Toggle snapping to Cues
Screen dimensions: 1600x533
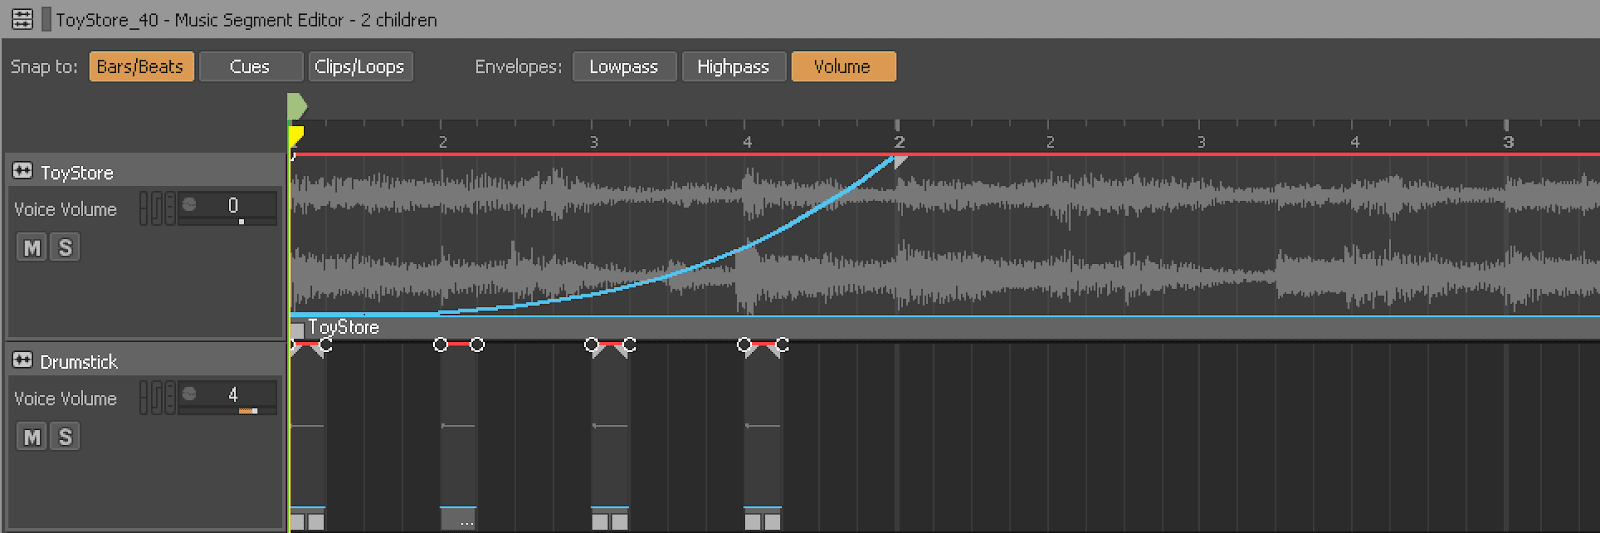point(250,66)
